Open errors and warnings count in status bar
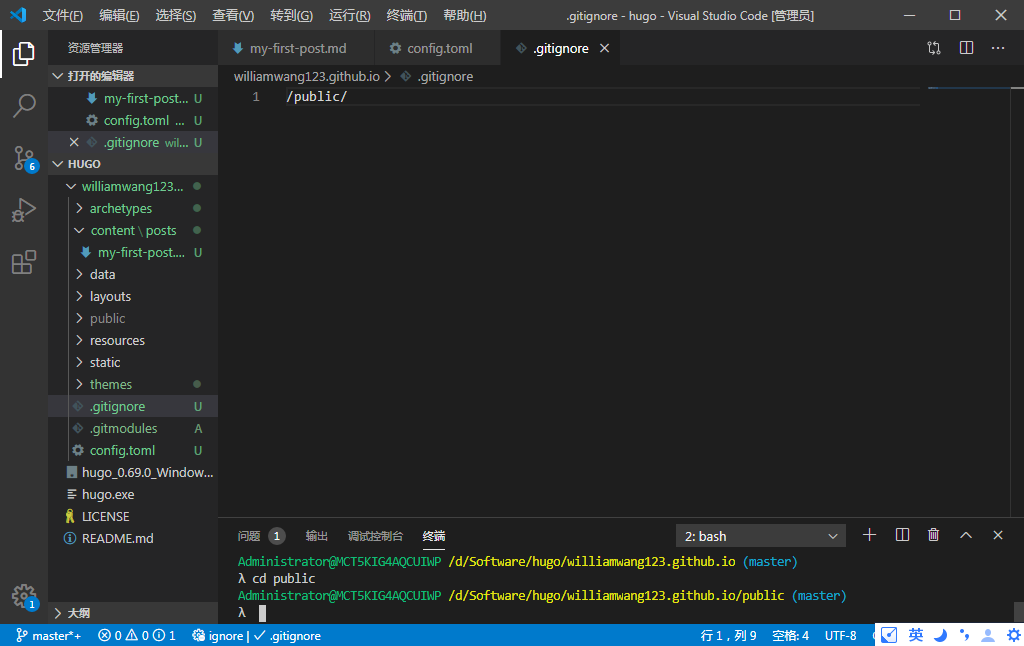Screen dimensions: 1024x646 click(x=136, y=636)
